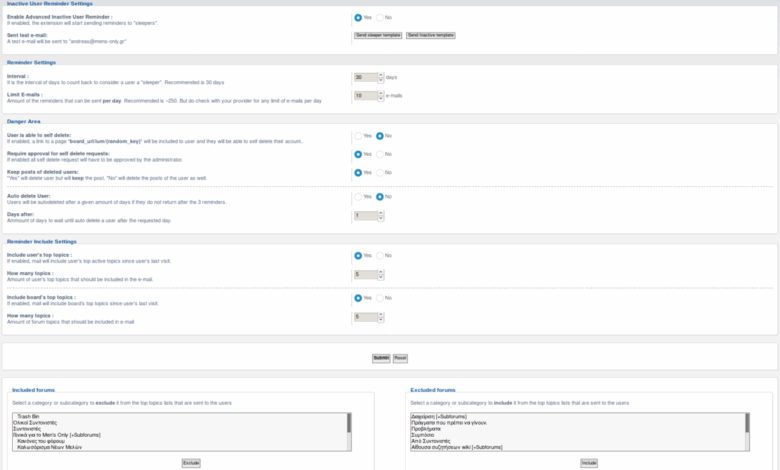Screen dimensions: 780x470
Task: Click the Interval days number field
Action: (365, 77)
